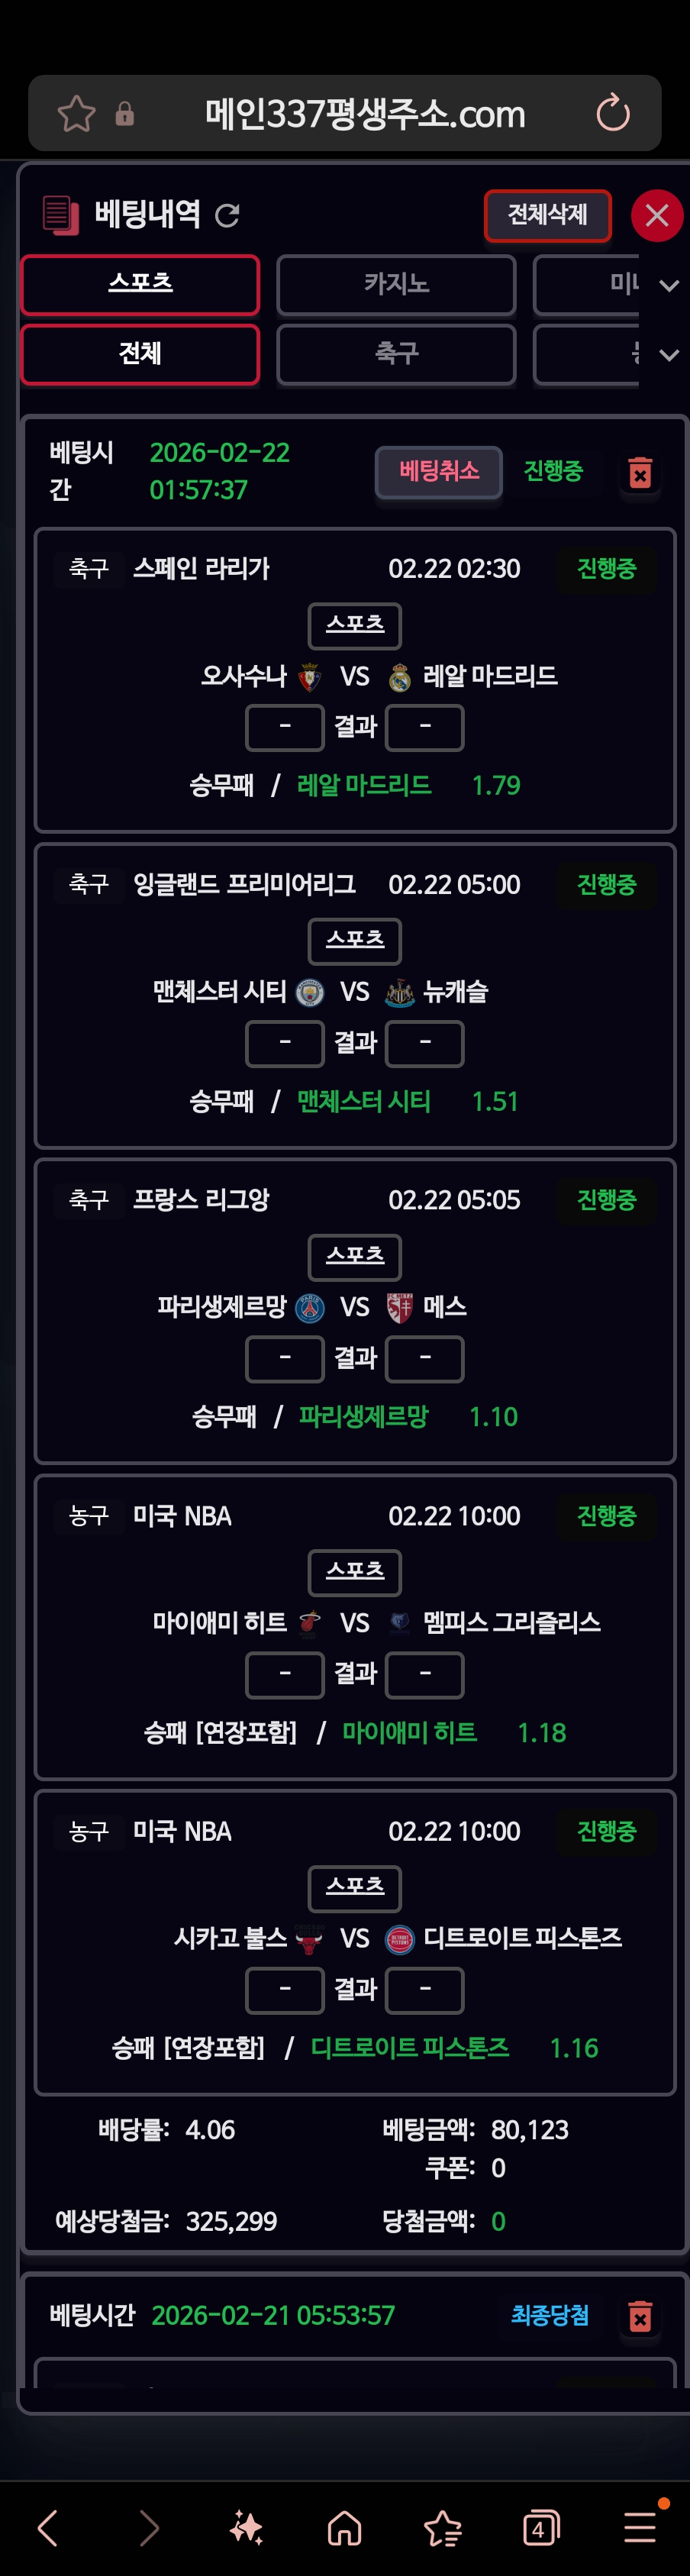Screen dimensions: 690x2576
Task: Tap the URL address field
Action: tap(364, 114)
